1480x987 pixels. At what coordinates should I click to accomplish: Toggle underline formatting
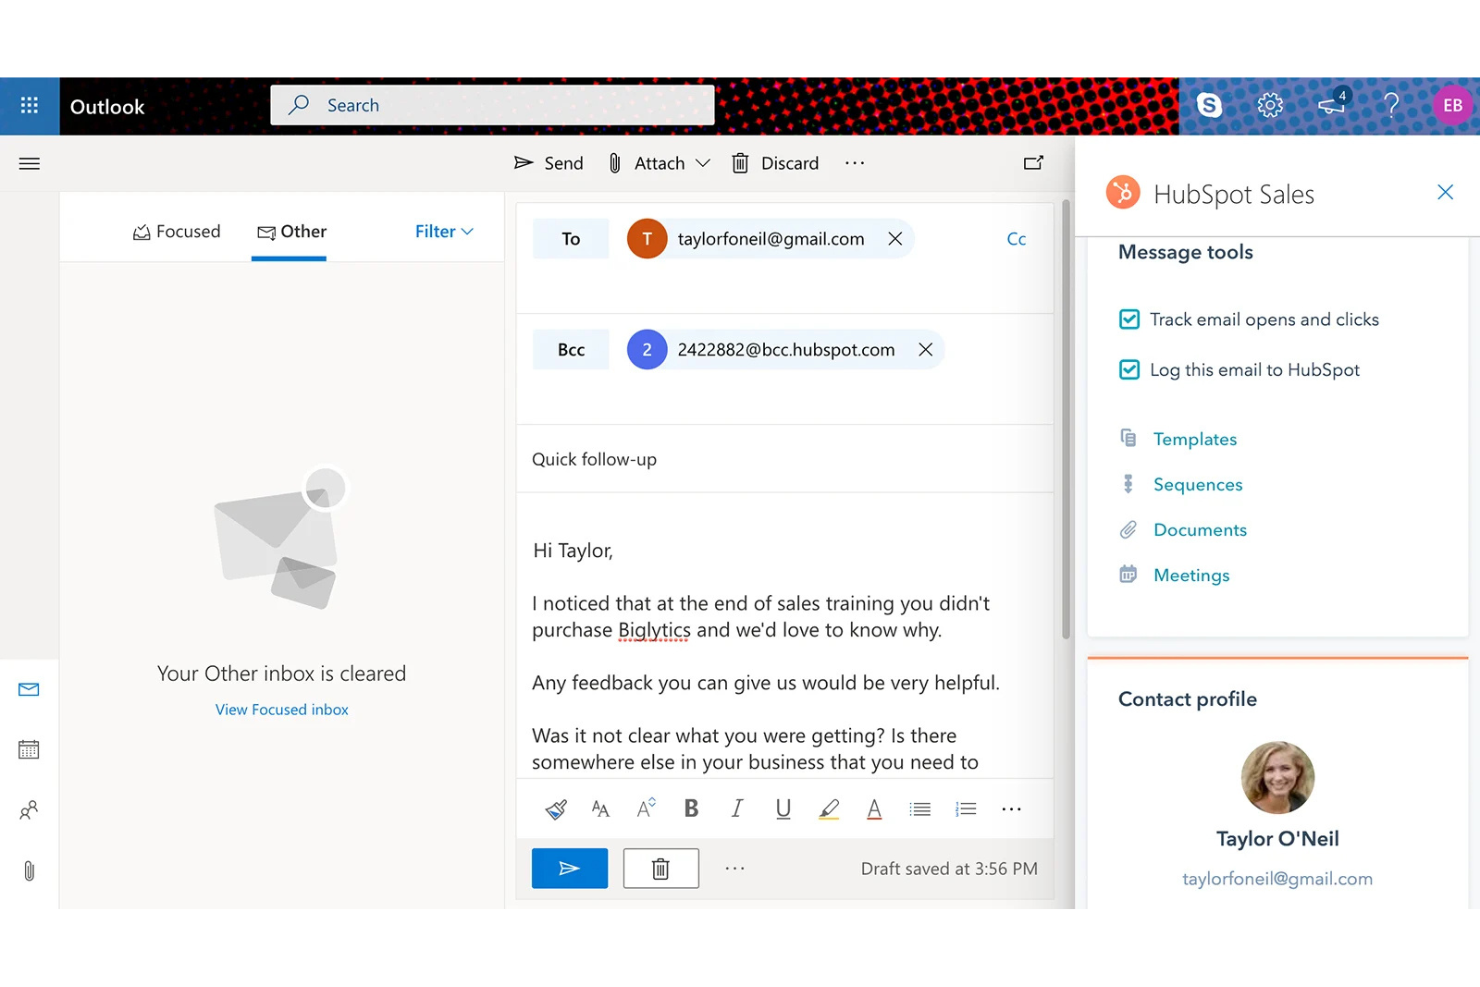[783, 808]
